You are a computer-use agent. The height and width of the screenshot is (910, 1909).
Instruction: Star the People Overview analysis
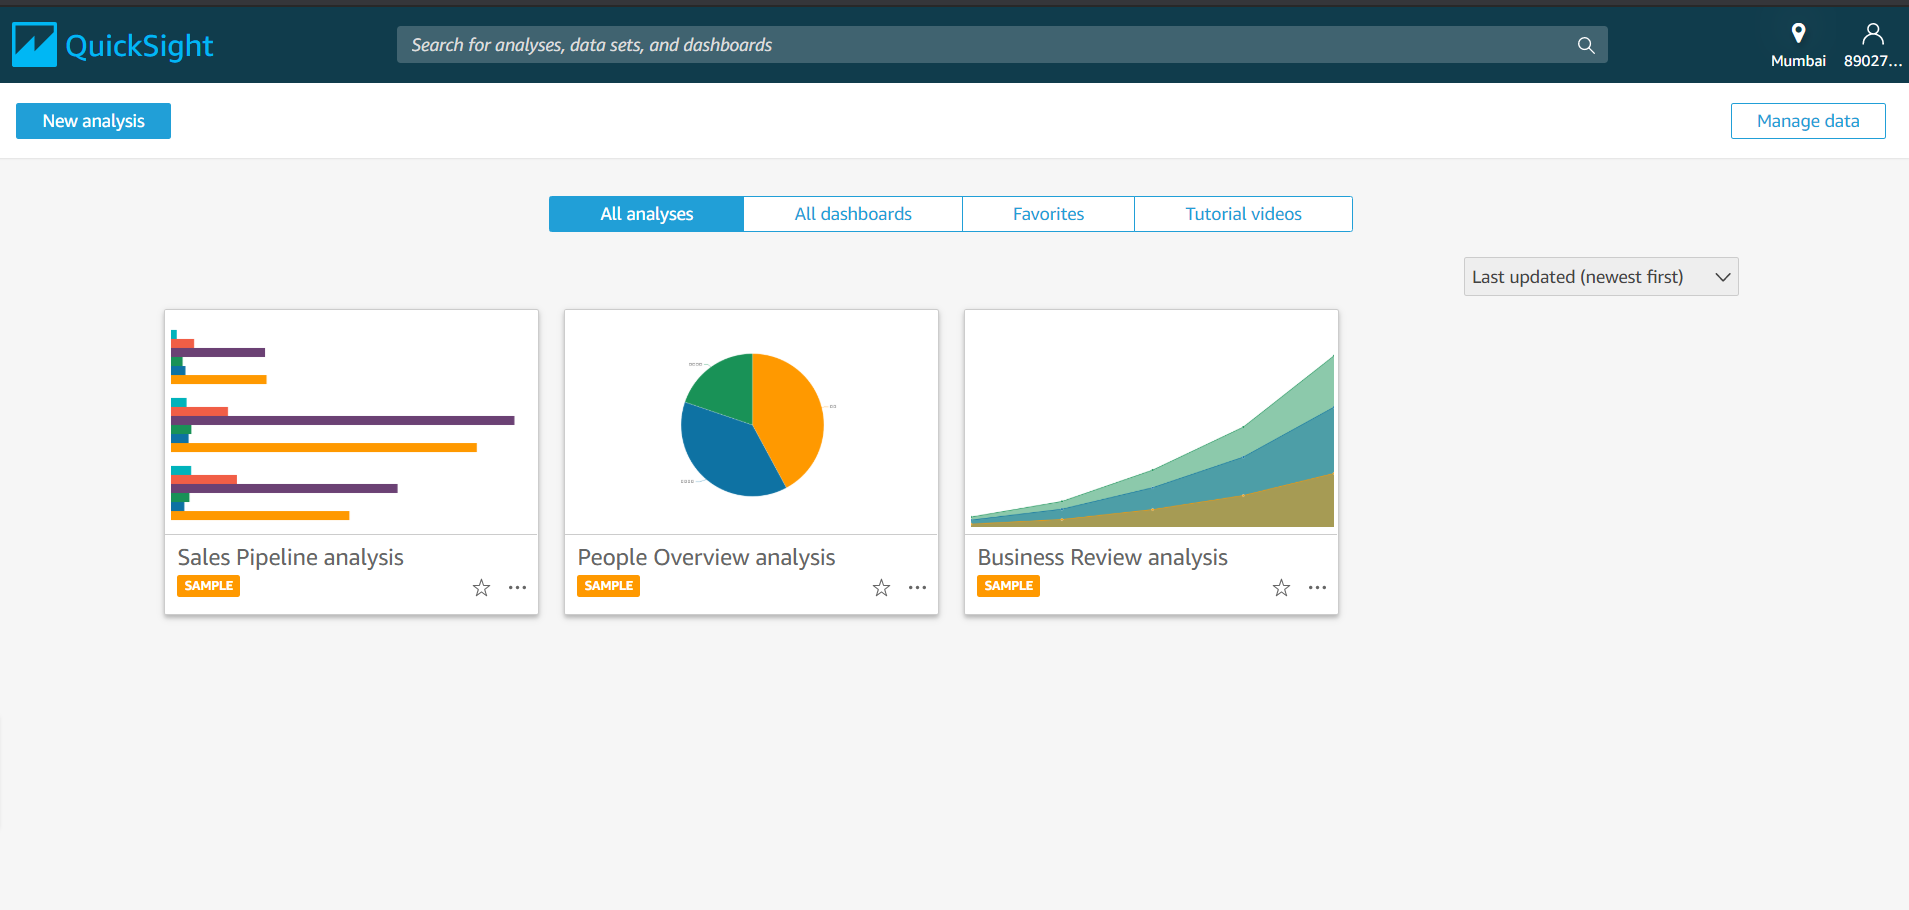[881, 588]
